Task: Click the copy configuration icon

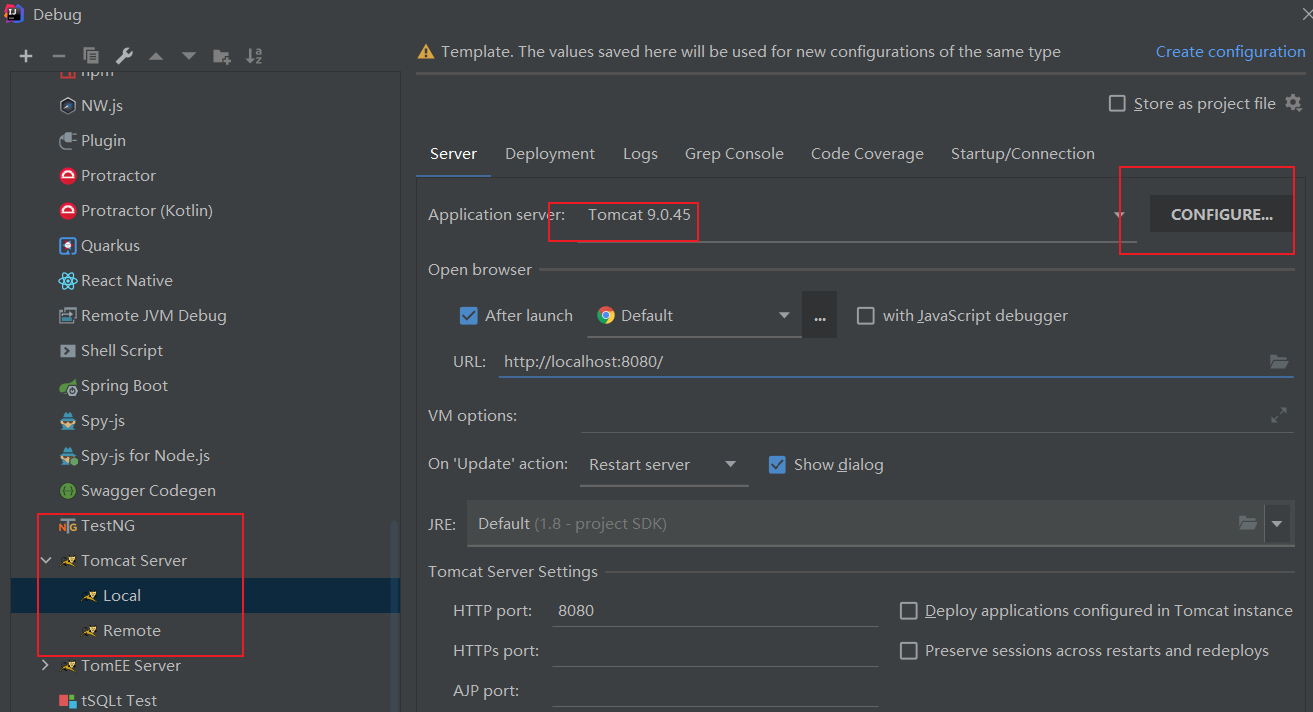Action: pos(91,56)
